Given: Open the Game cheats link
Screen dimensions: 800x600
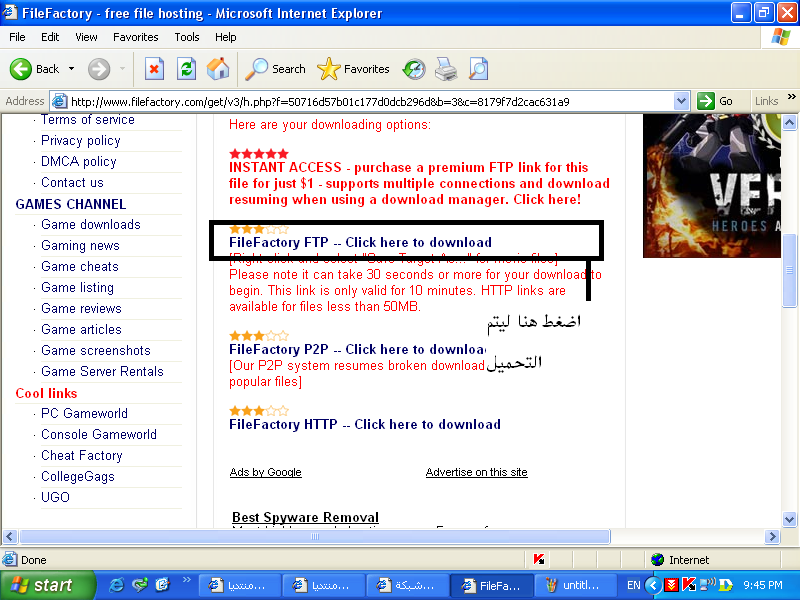Looking at the screenshot, I should coord(80,266).
